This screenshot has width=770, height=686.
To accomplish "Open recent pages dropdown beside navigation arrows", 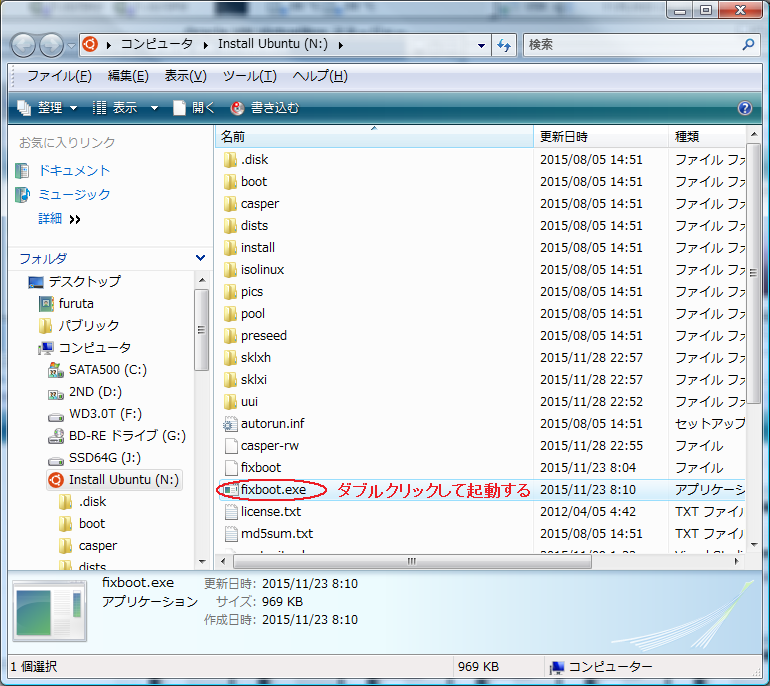I will click(x=72, y=46).
